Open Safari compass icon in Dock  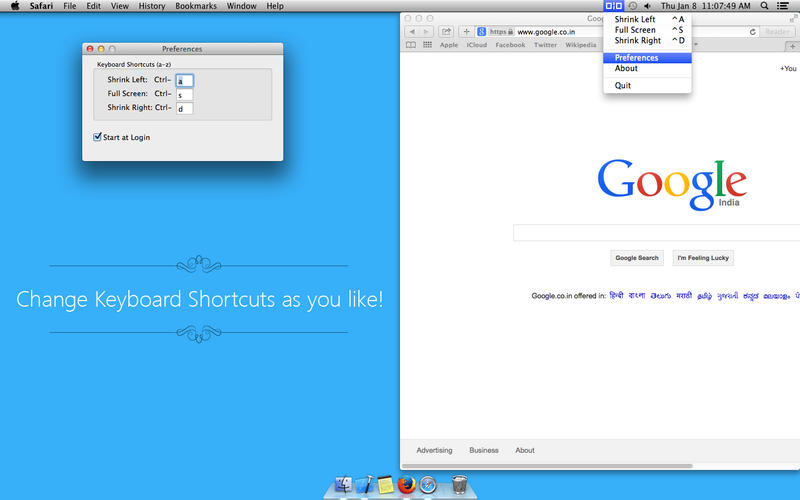(x=428, y=485)
